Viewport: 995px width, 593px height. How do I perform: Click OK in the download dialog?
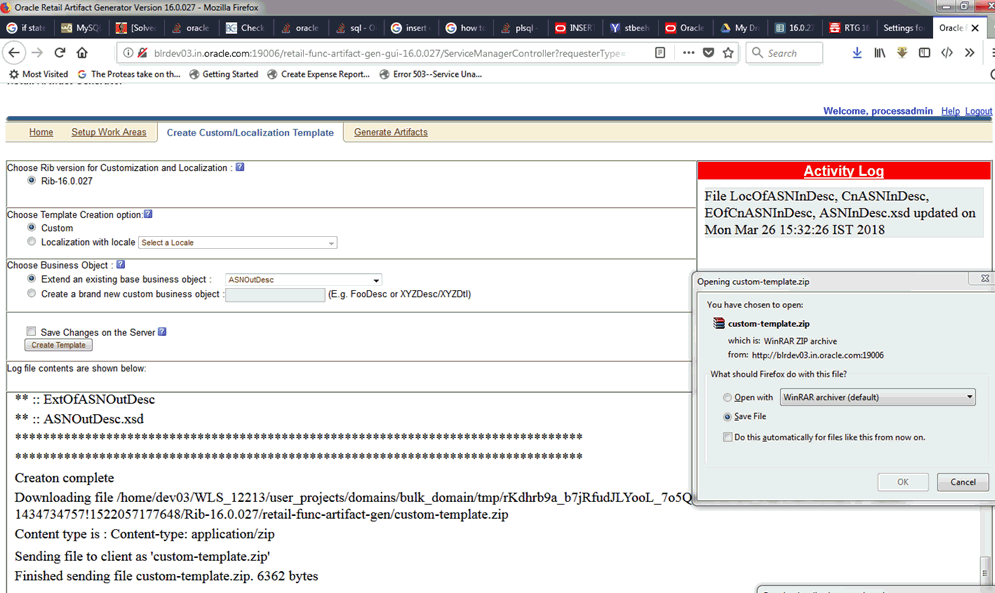tap(903, 482)
